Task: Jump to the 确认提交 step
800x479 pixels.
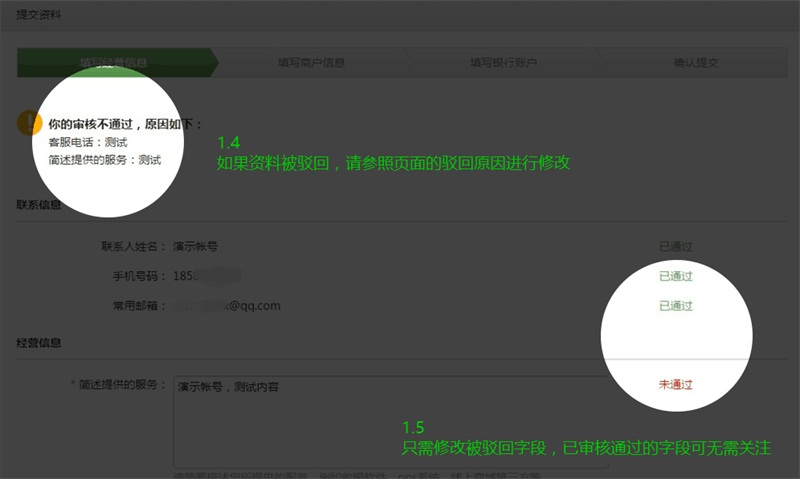Action: [x=695, y=63]
